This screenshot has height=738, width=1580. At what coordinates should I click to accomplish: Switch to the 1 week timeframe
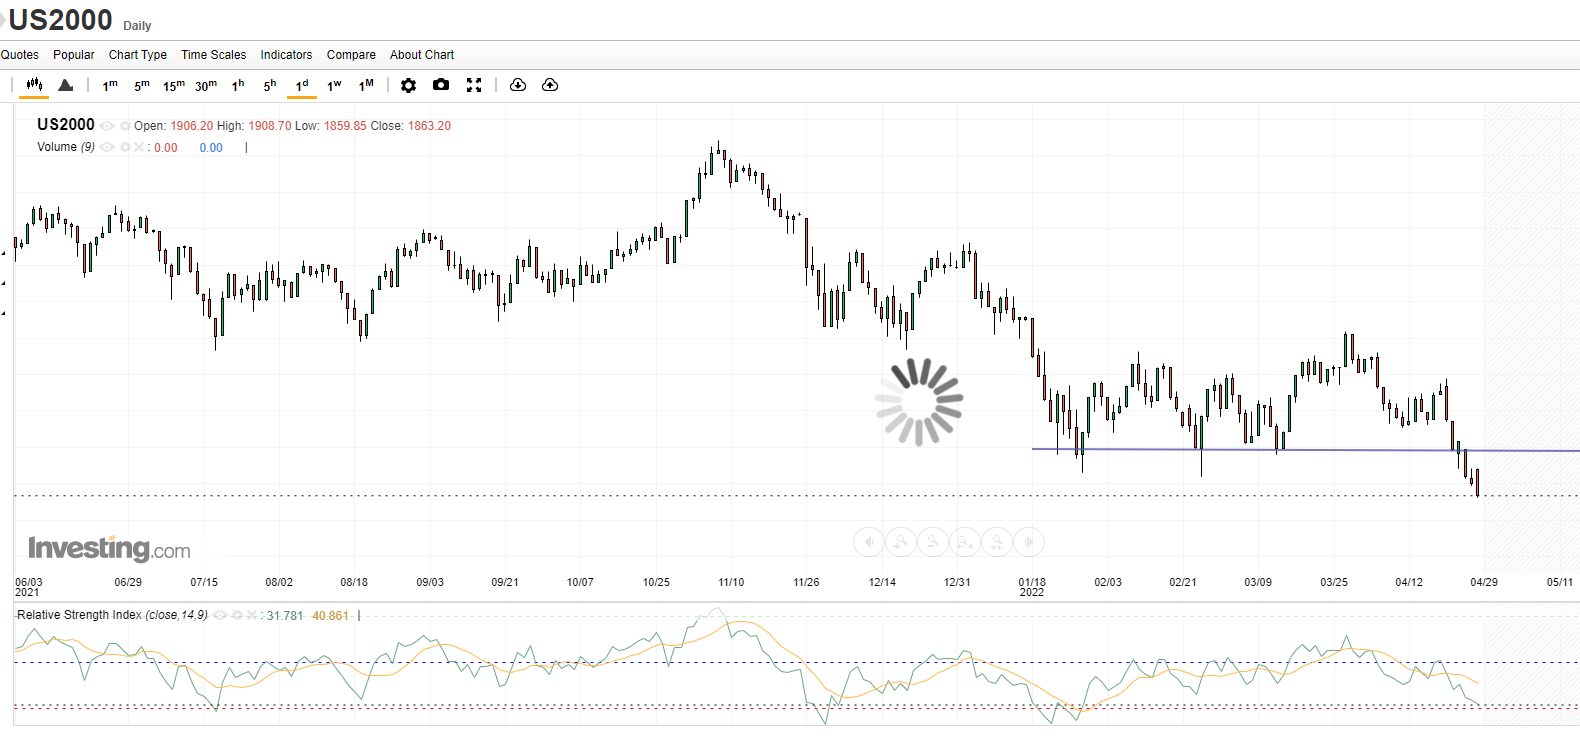(x=334, y=86)
